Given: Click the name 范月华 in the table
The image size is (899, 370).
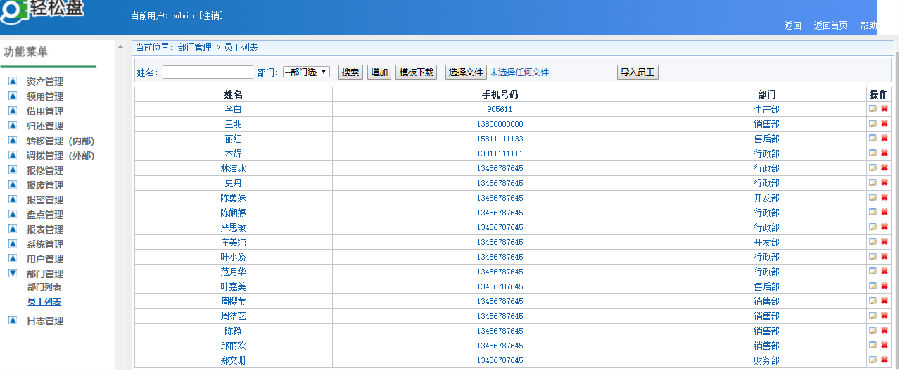Looking at the screenshot, I should [234, 271].
